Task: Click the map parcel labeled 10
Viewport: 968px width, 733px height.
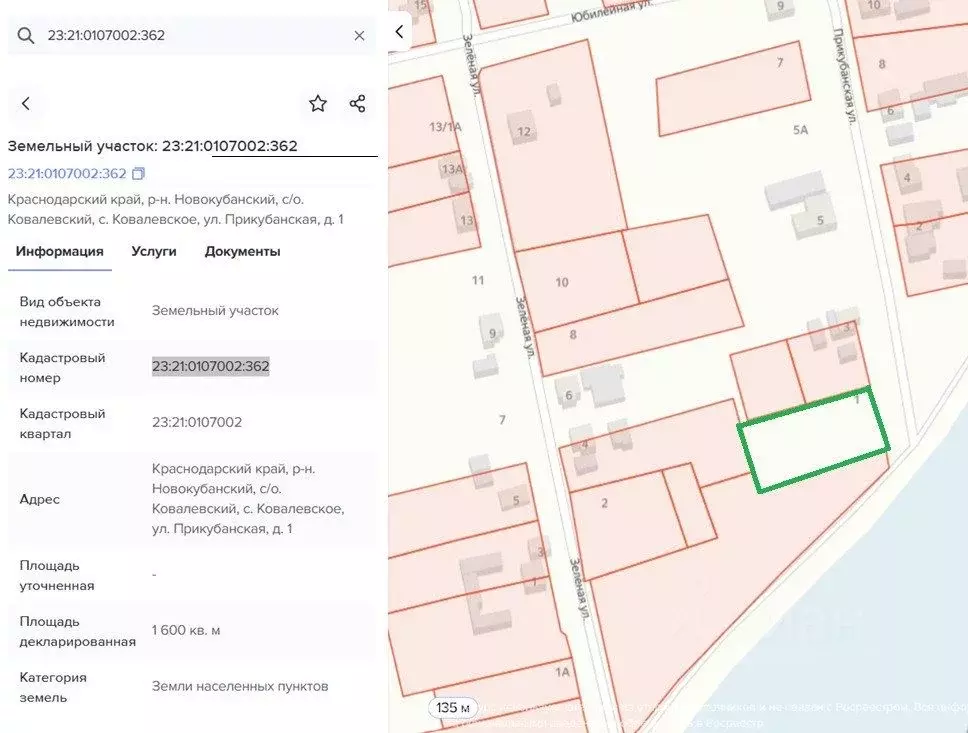Action: point(575,283)
